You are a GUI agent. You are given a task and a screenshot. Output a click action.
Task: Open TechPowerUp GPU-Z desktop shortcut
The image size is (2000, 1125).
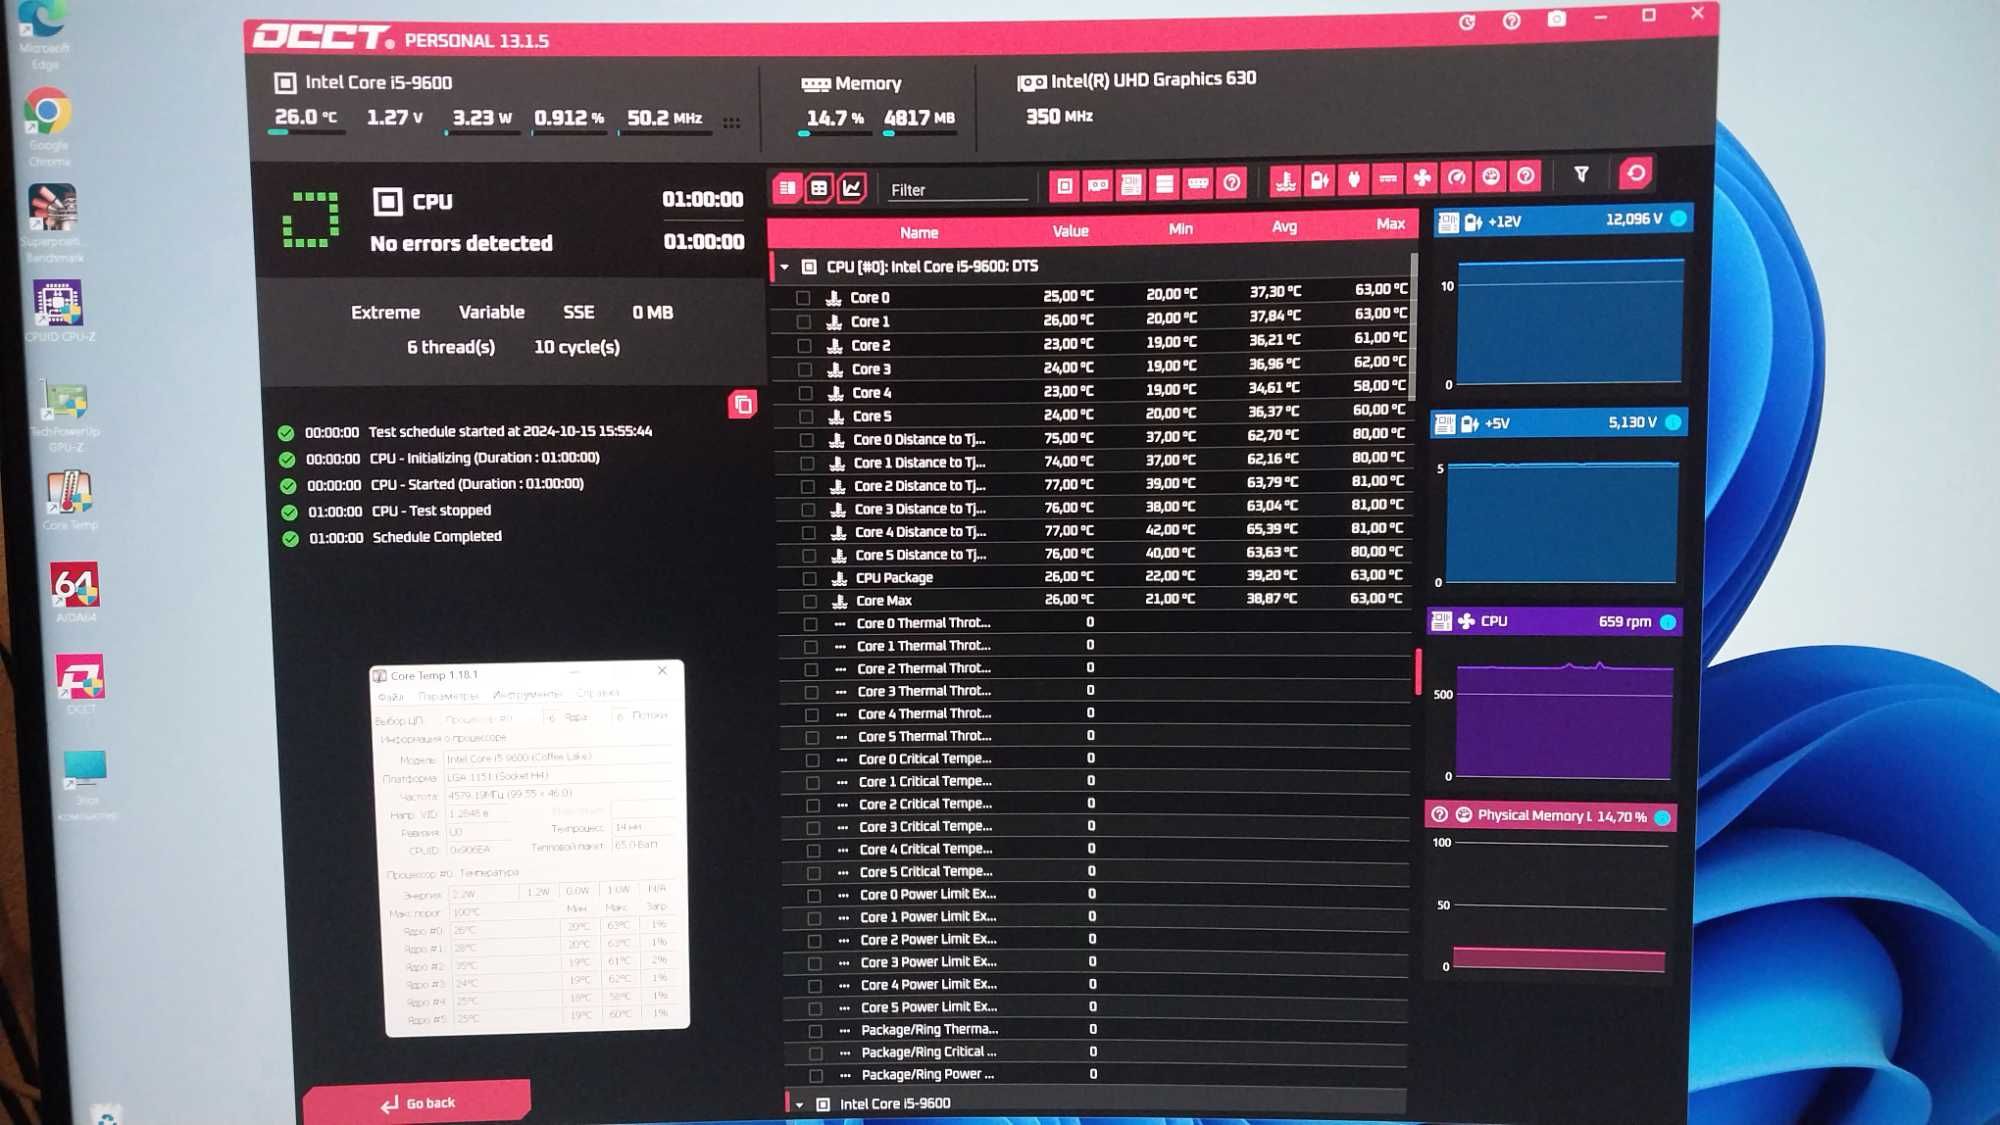point(65,414)
